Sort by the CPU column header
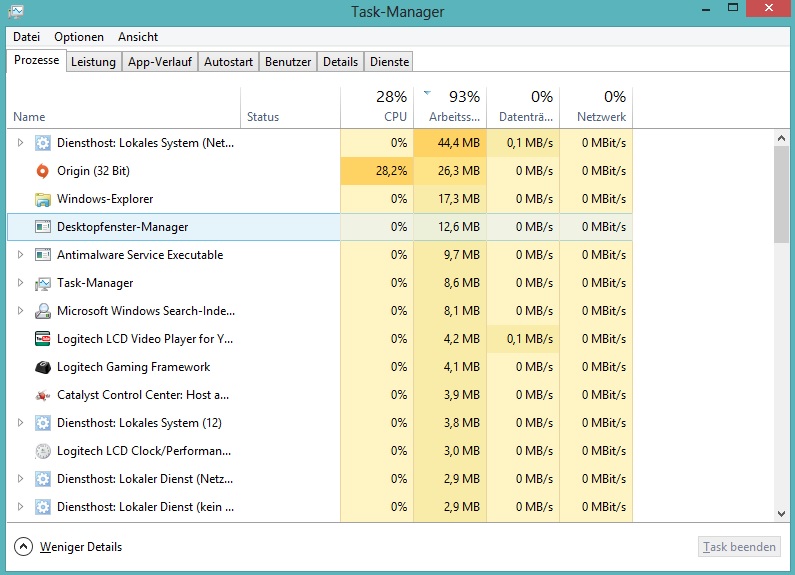The width and height of the screenshot is (795, 575). click(x=377, y=107)
